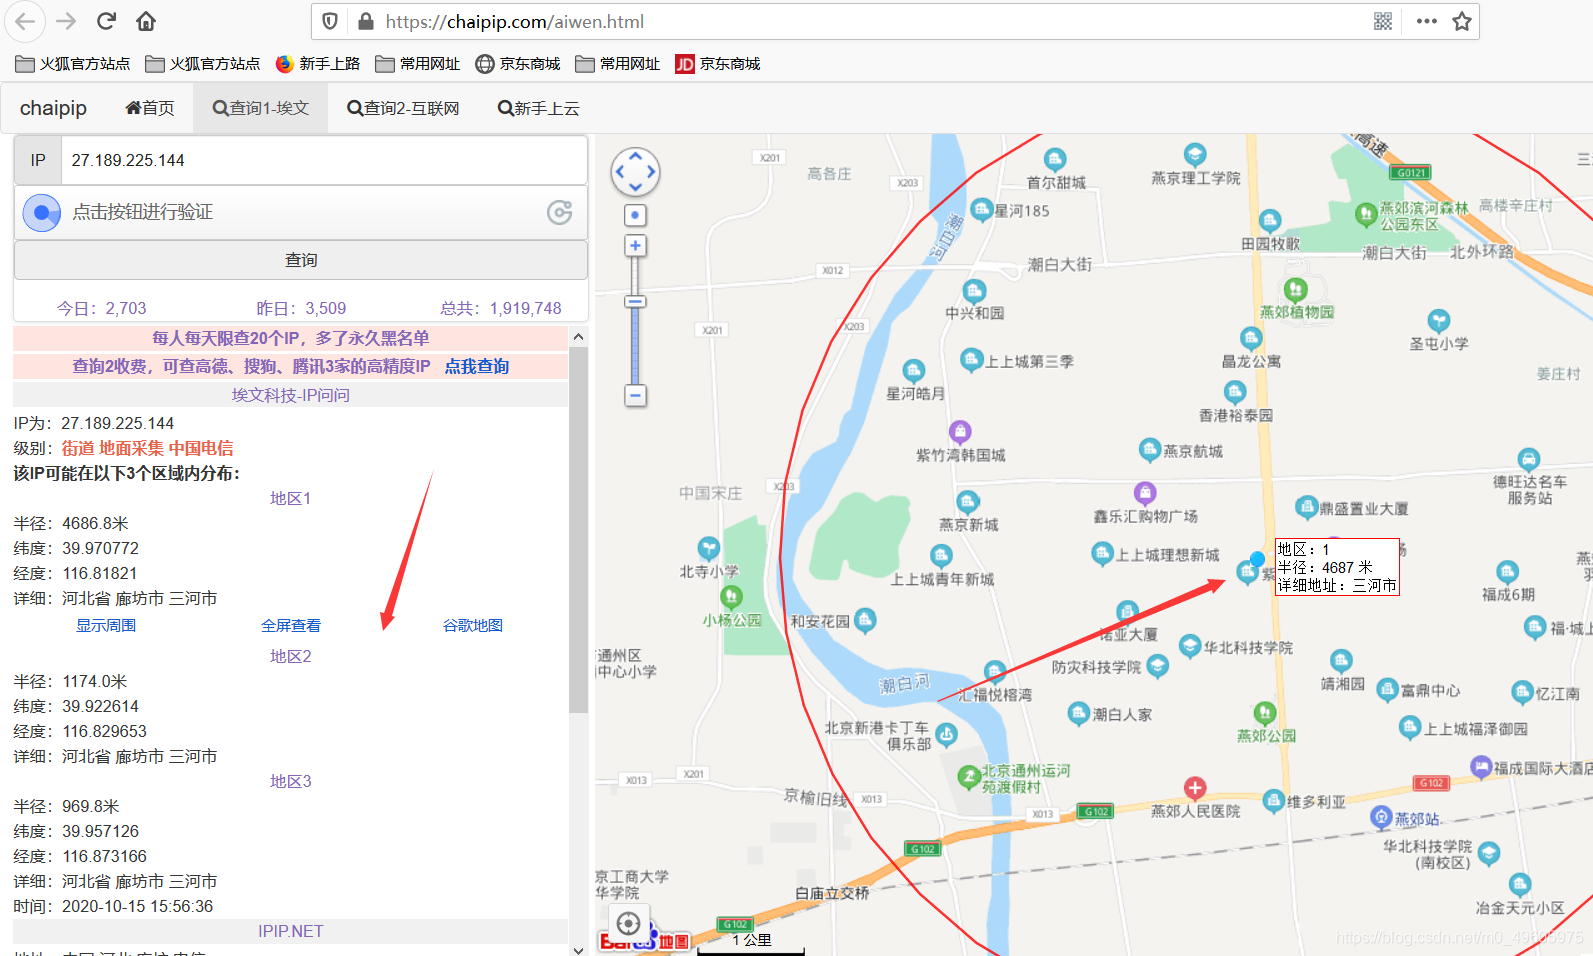Select the 地区2 heading
The width and height of the screenshot is (1593, 956).
[291, 656]
